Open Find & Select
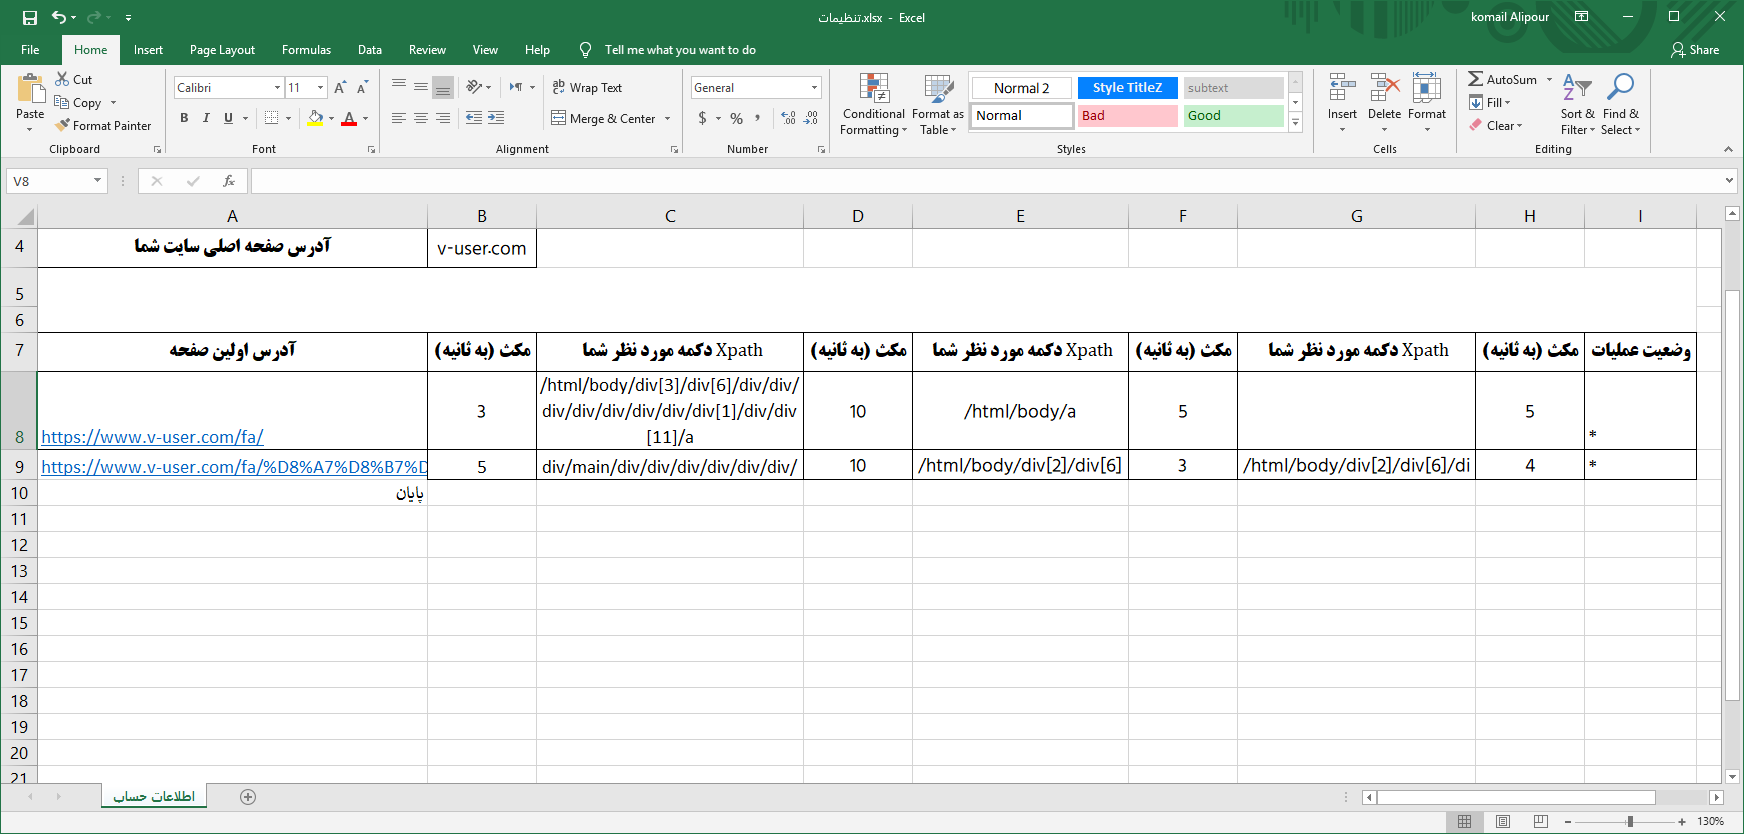 pyautogui.click(x=1620, y=104)
